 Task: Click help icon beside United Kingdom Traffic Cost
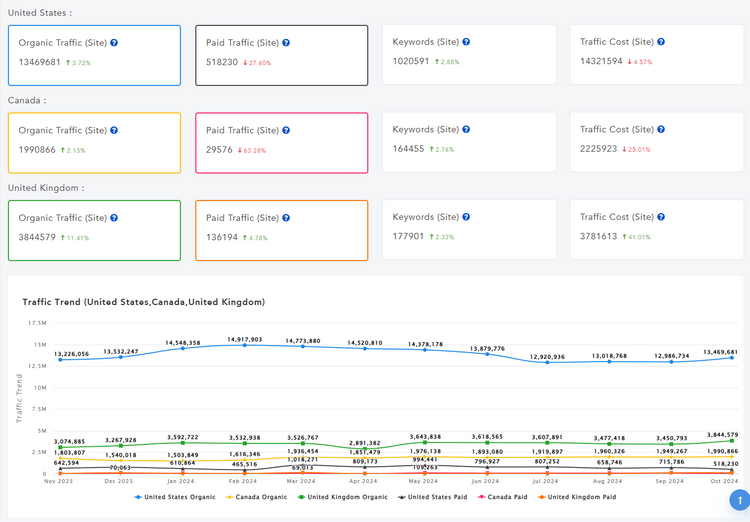tap(661, 217)
